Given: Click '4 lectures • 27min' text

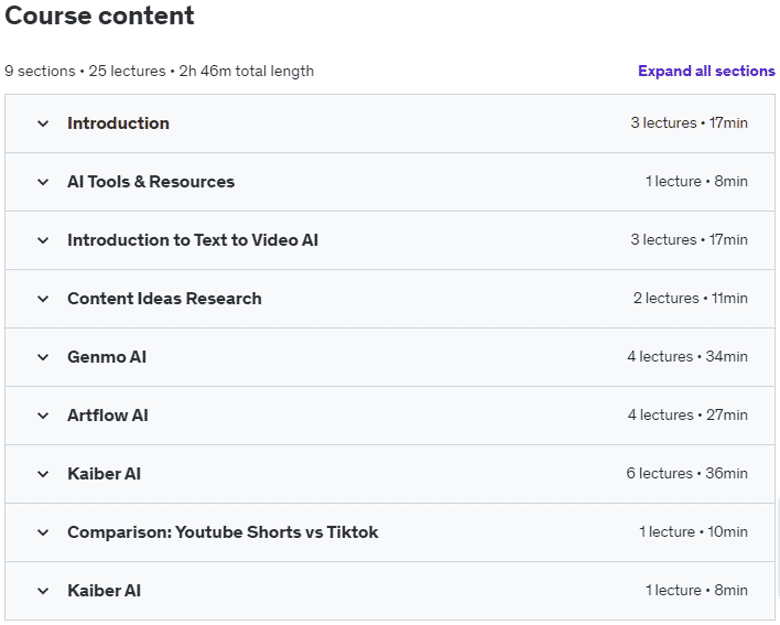Looking at the screenshot, I should pyautogui.click(x=687, y=415).
